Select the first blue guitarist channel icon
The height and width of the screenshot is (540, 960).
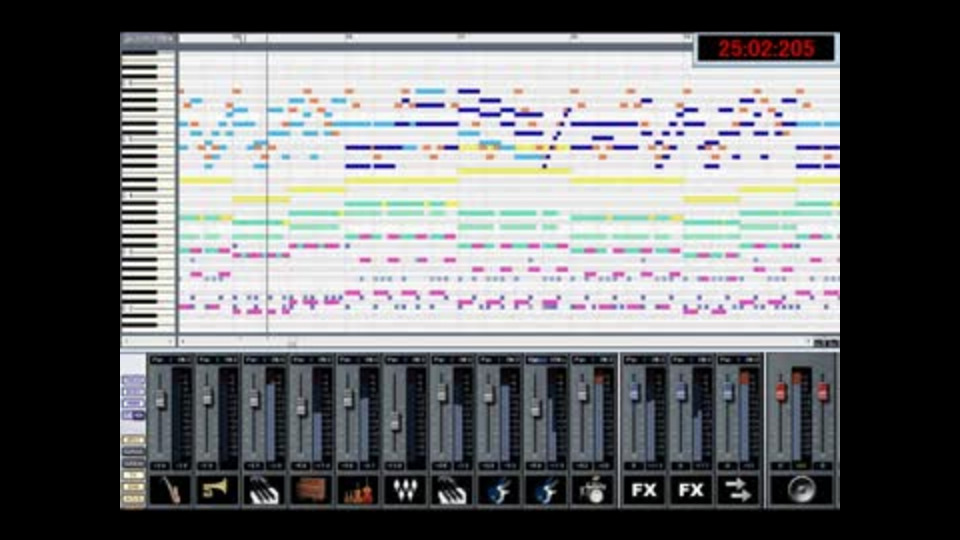tap(499, 490)
